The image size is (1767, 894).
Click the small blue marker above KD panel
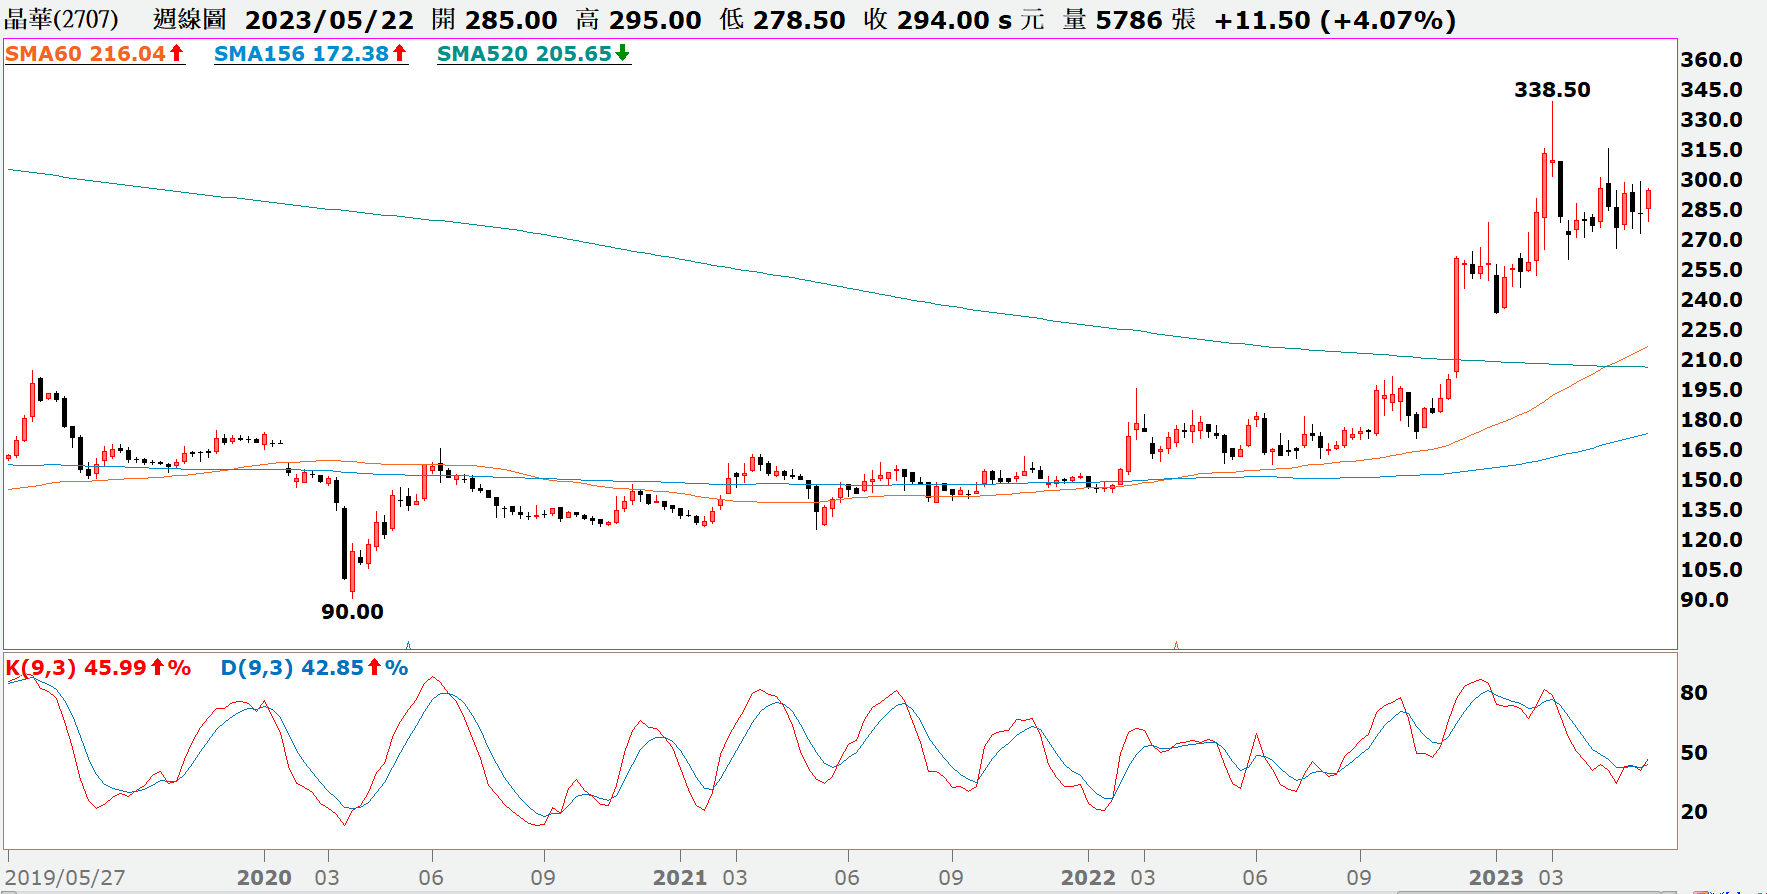408,645
